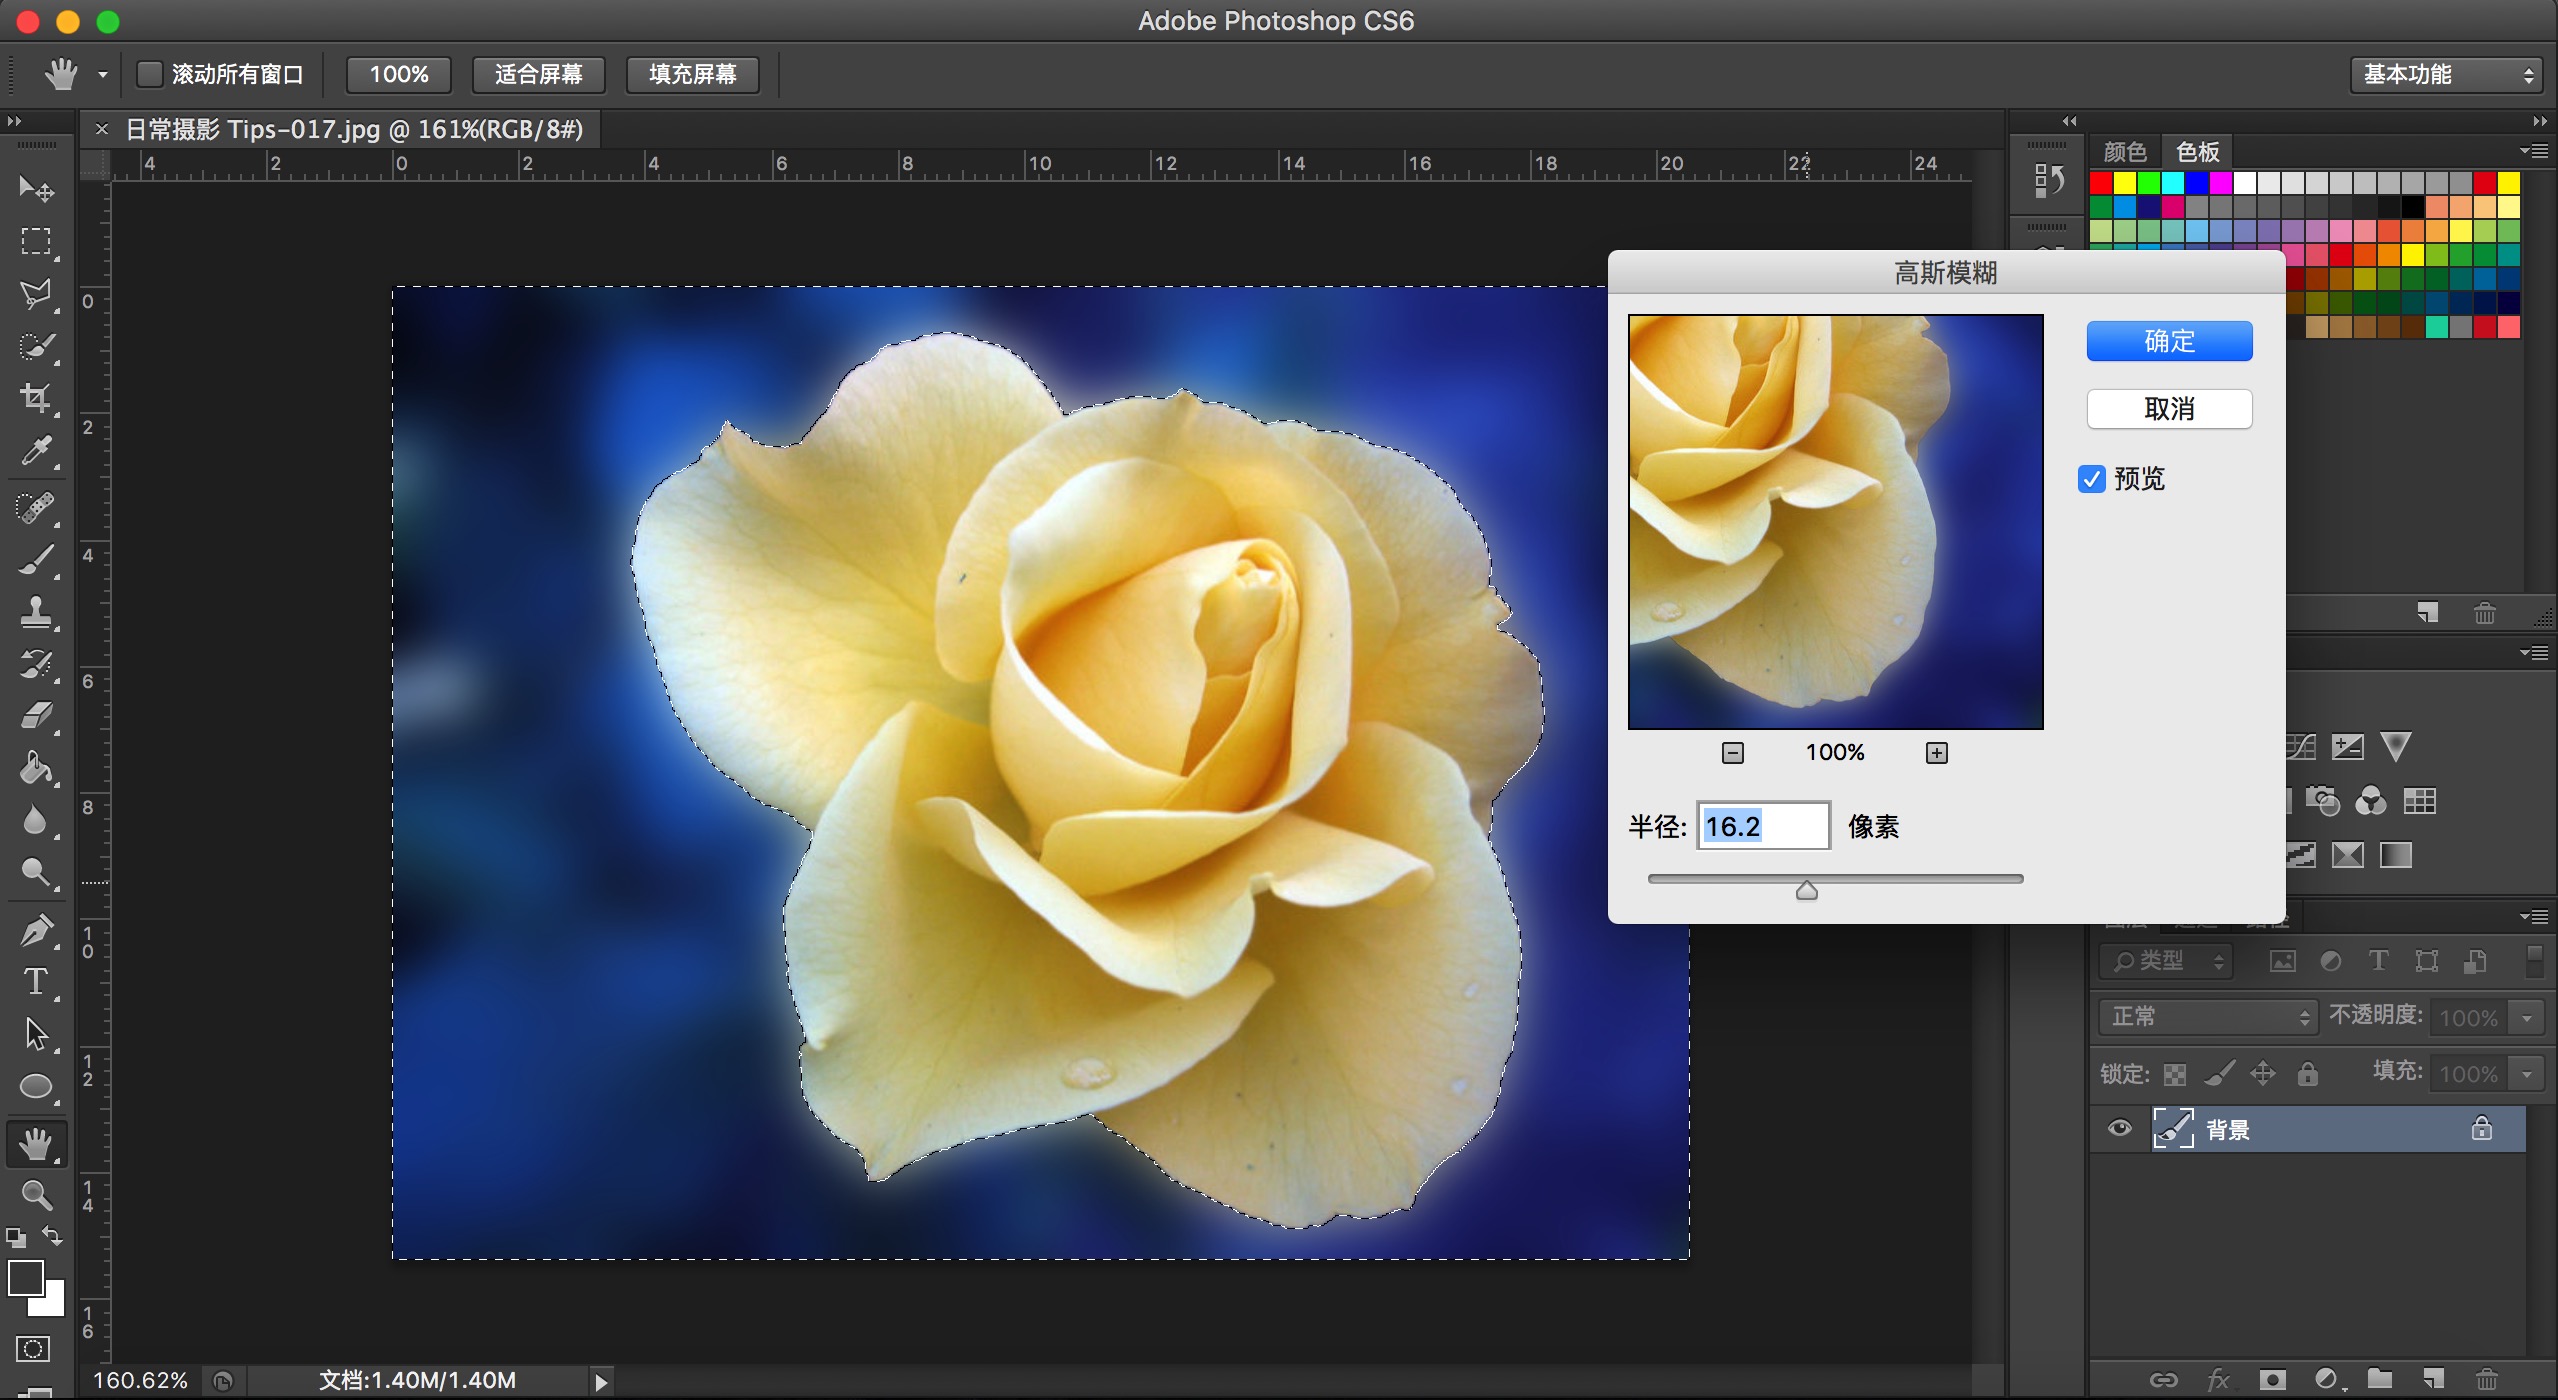This screenshot has width=2558, height=1400.
Task: Switch to the 颜色 panel tab
Action: tap(2124, 152)
